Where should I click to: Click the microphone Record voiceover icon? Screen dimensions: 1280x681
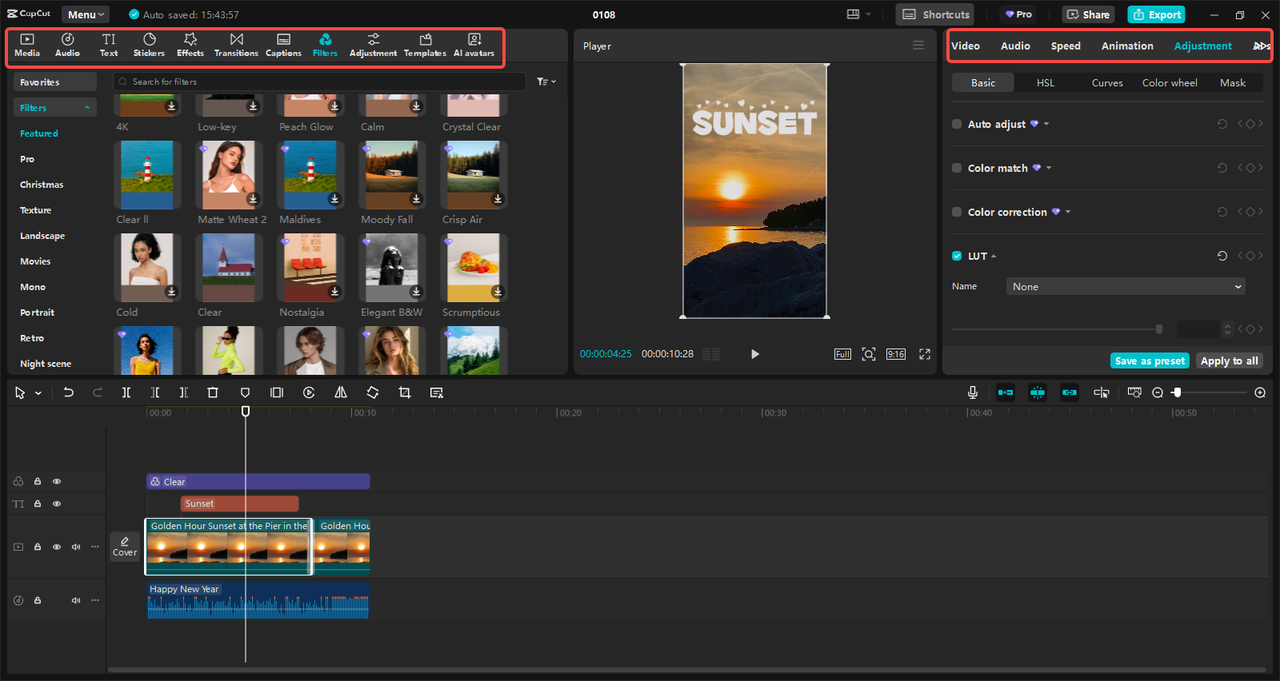pyautogui.click(x=972, y=393)
